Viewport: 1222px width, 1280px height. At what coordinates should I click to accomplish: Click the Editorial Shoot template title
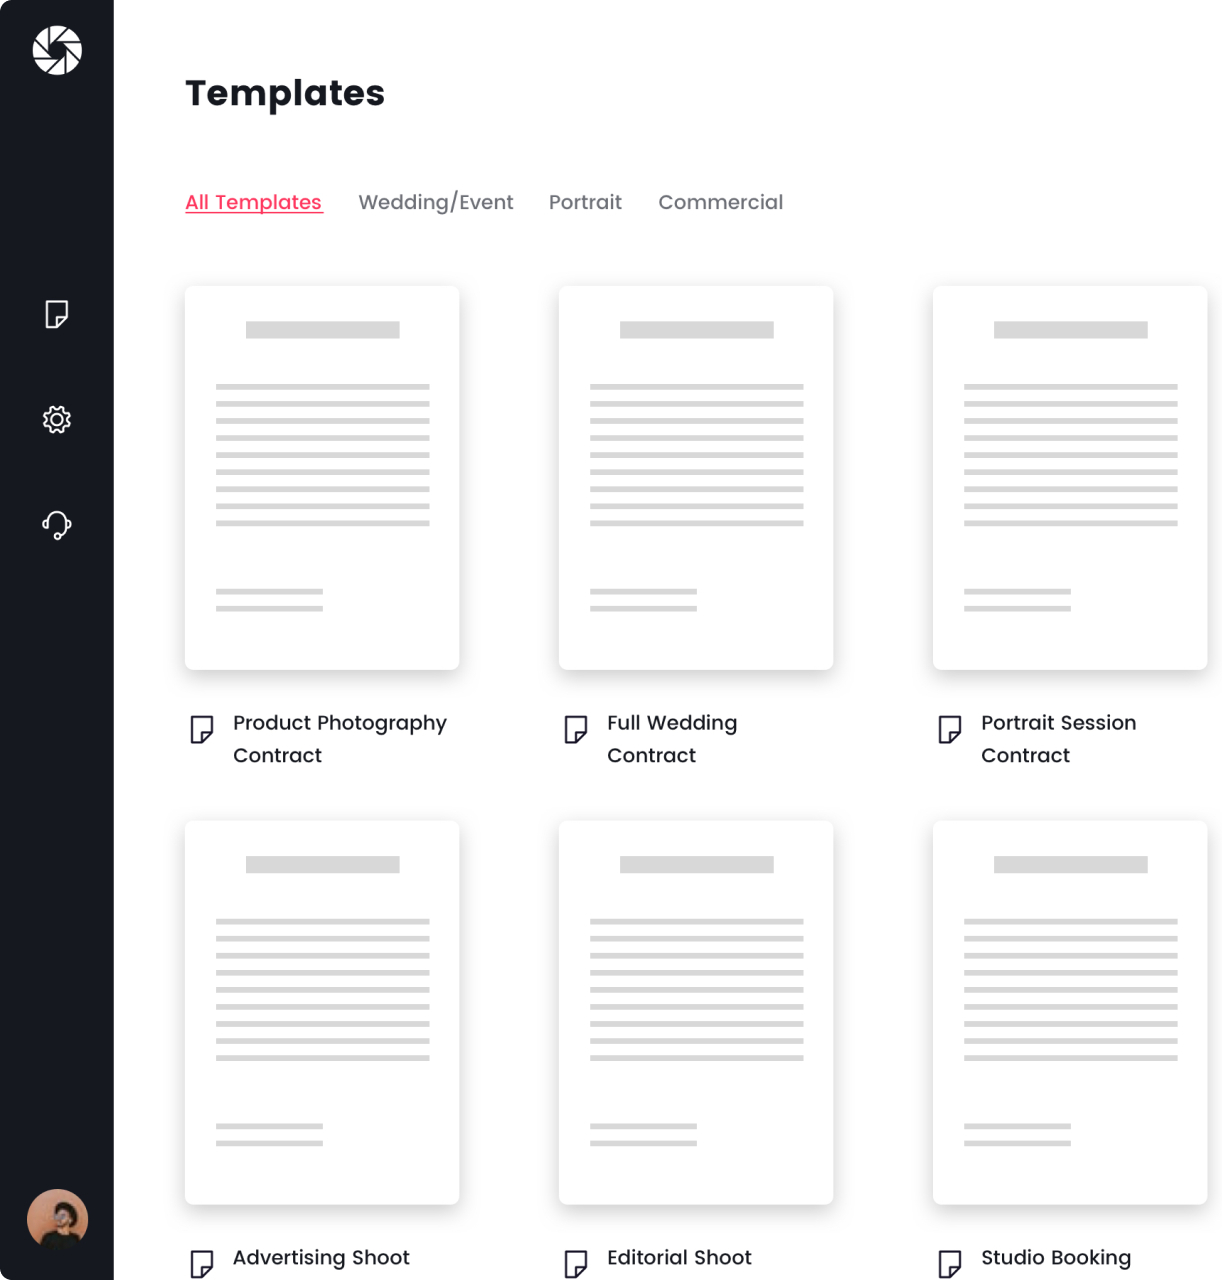click(x=679, y=1258)
